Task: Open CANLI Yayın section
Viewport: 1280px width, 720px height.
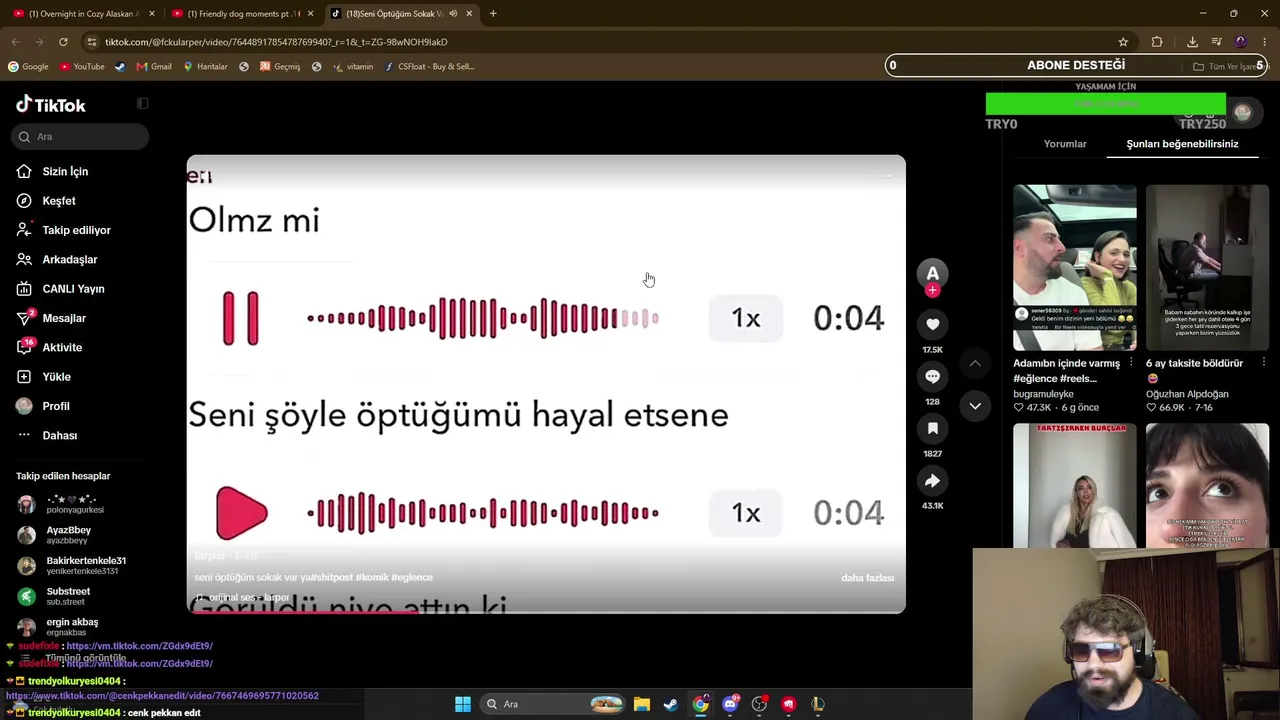Action: click(x=73, y=289)
